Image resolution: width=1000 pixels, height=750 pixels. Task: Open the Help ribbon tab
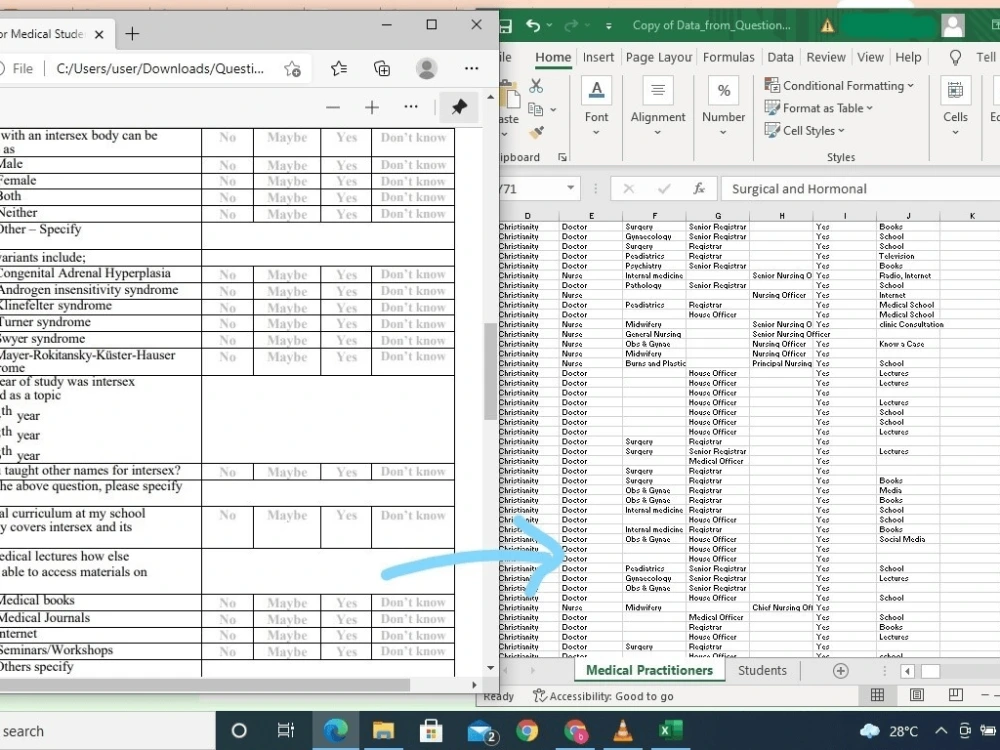pyautogui.click(x=908, y=57)
